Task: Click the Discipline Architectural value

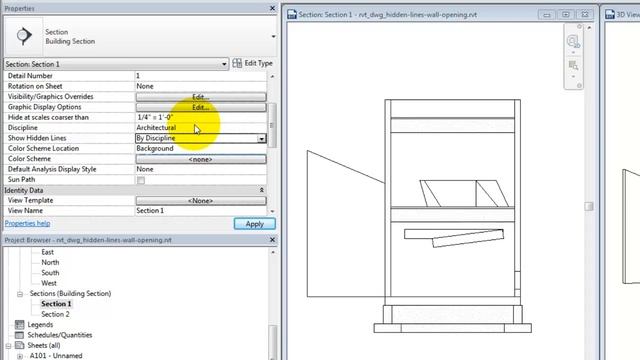Action: pyautogui.click(x=200, y=128)
